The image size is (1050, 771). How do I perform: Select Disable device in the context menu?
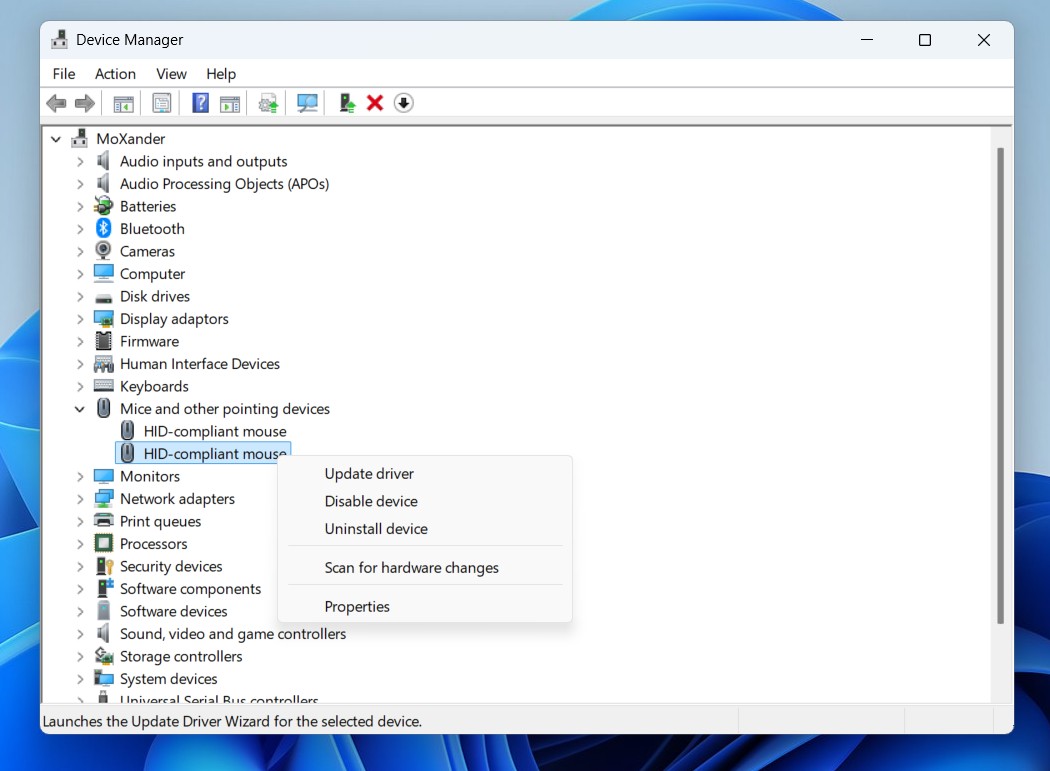pos(371,501)
